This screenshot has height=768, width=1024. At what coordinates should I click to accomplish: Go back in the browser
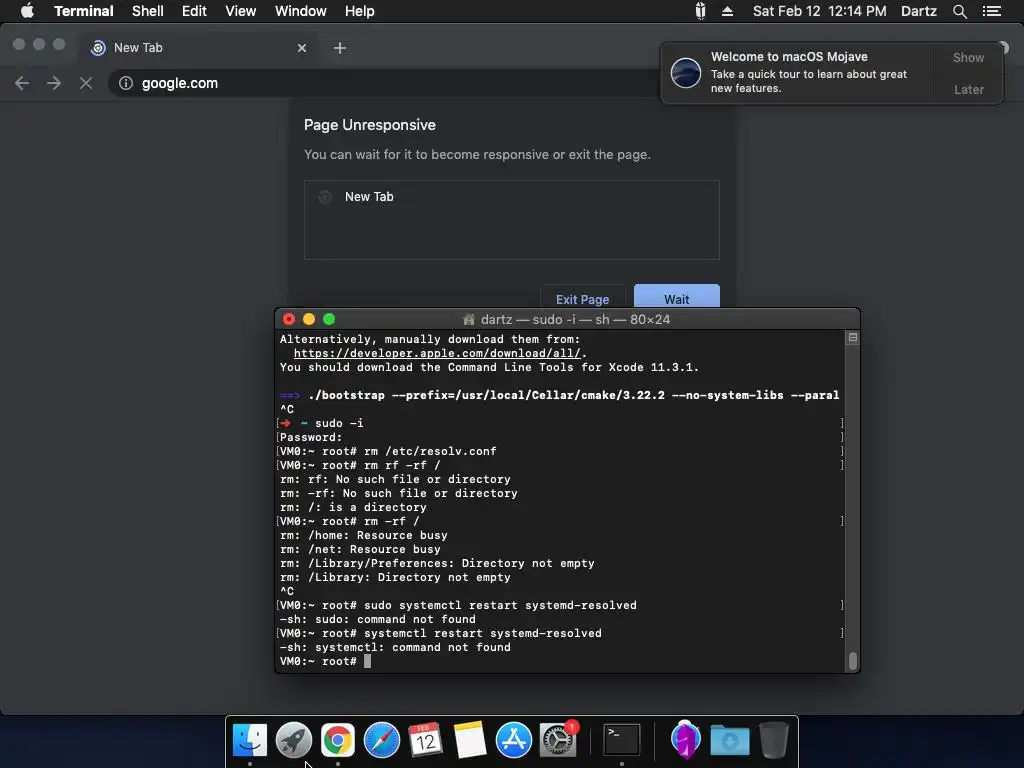[22, 83]
